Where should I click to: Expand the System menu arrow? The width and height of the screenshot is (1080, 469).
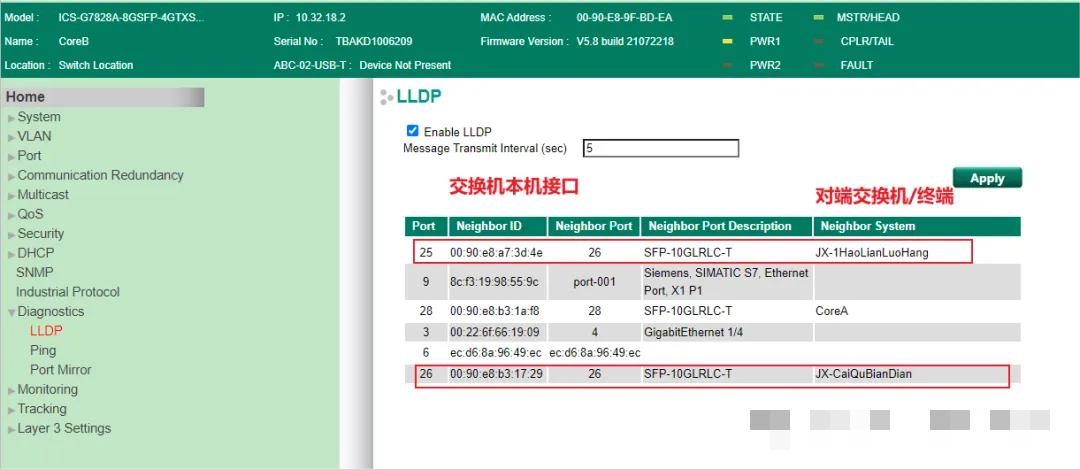(12, 118)
